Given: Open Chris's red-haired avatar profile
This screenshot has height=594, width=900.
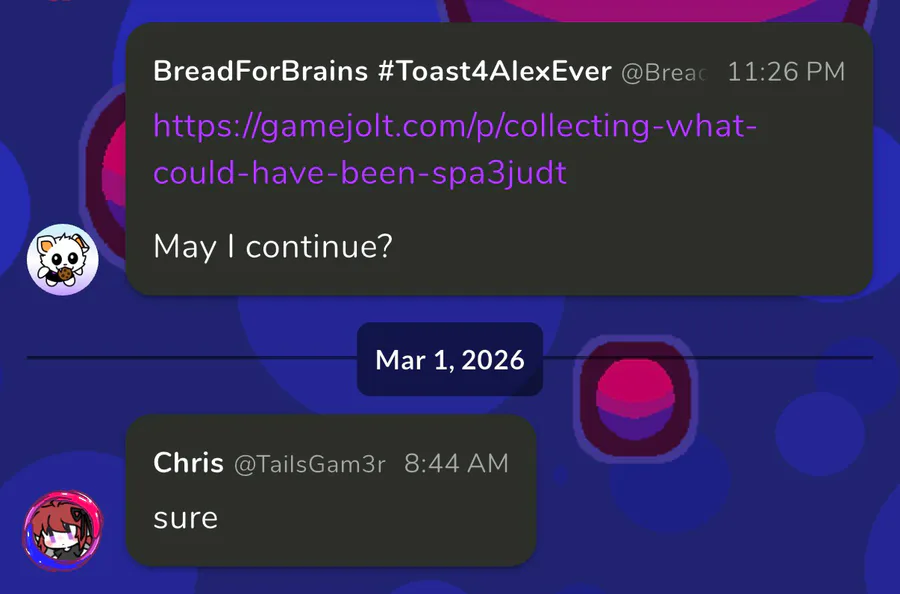Looking at the screenshot, I should click(62, 530).
